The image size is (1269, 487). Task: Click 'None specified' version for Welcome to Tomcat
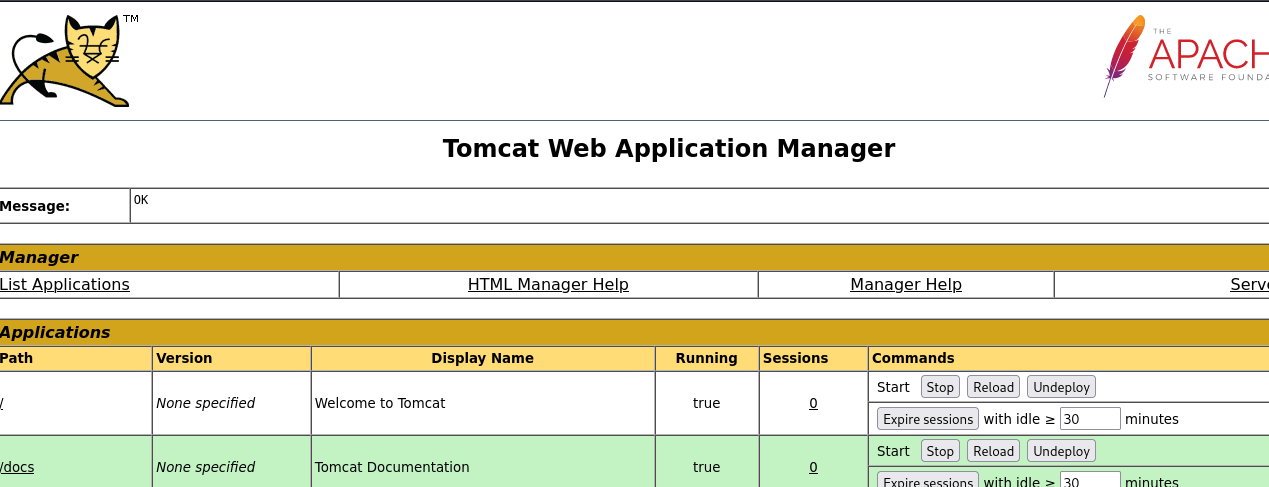pos(205,403)
